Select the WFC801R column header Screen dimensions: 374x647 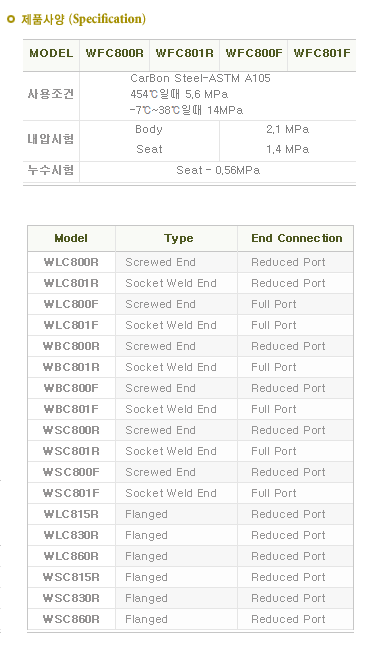pyautogui.click(x=185, y=53)
